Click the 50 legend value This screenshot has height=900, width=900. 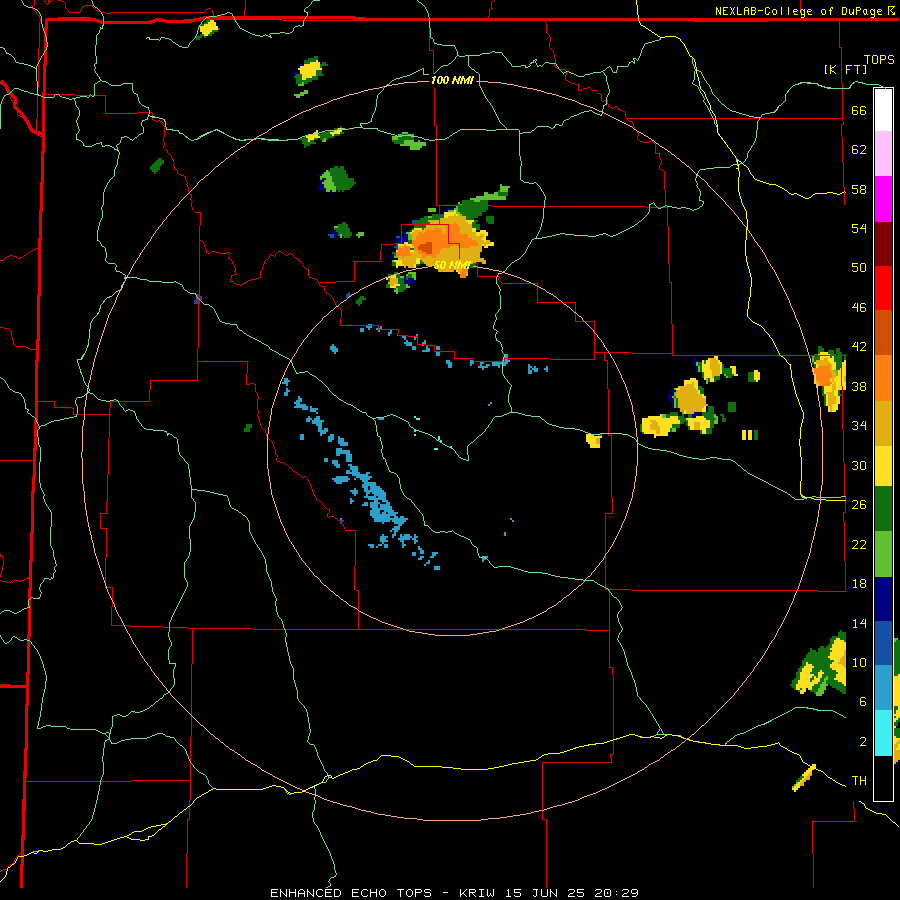click(859, 268)
